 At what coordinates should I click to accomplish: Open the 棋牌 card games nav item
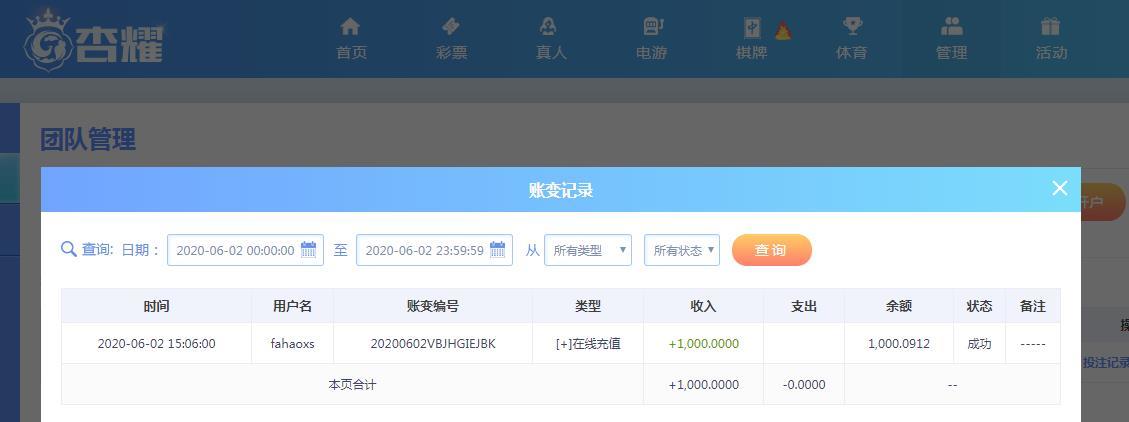[x=752, y=39]
